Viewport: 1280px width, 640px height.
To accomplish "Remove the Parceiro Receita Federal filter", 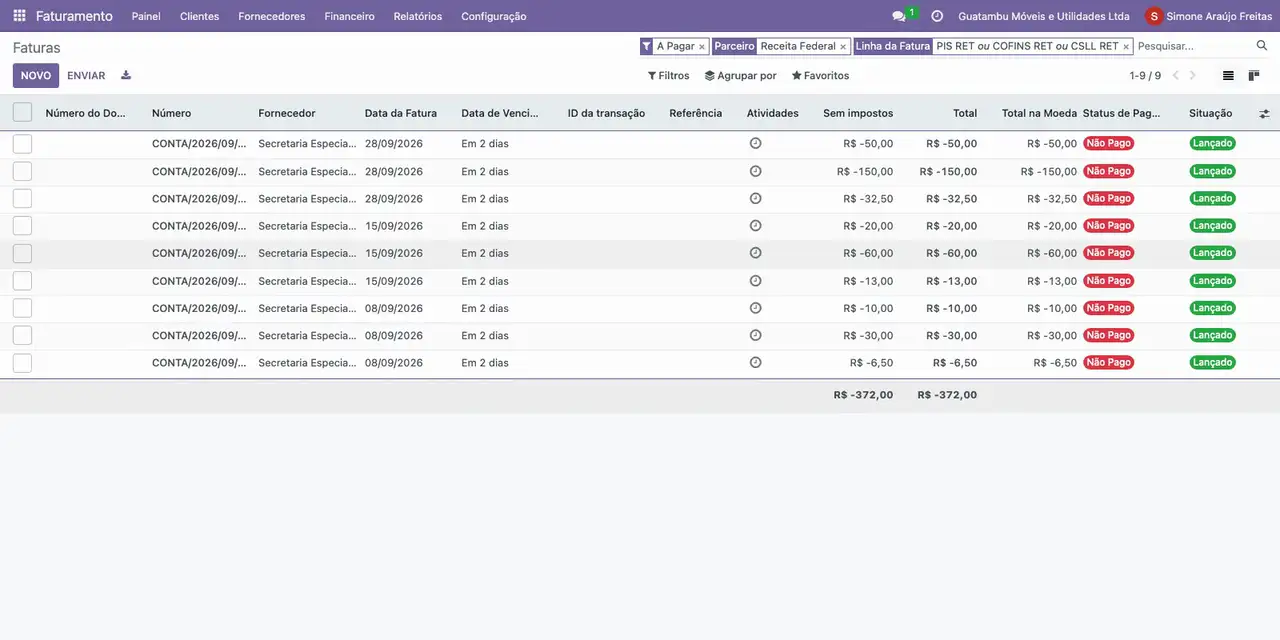I will pyautogui.click(x=843, y=47).
